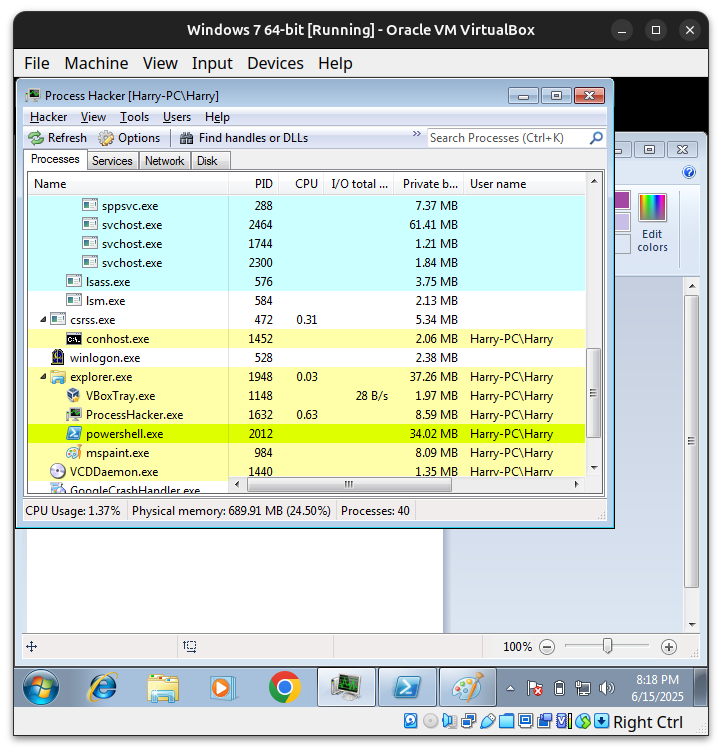This screenshot has height=752, width=722.
Task: Click the winlogon.exe icon
Action: pyautogui.click(x=58, y=357)
